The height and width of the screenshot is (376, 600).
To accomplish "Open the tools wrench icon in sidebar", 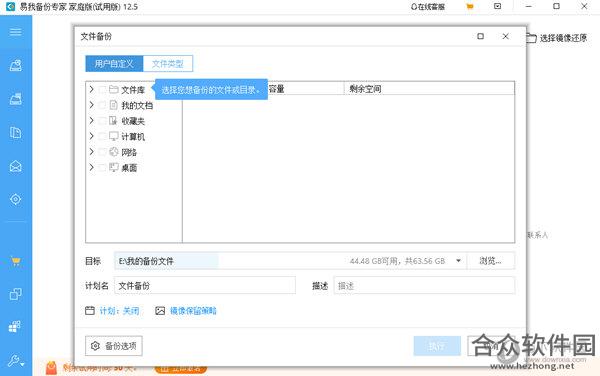I will (16, 360).
